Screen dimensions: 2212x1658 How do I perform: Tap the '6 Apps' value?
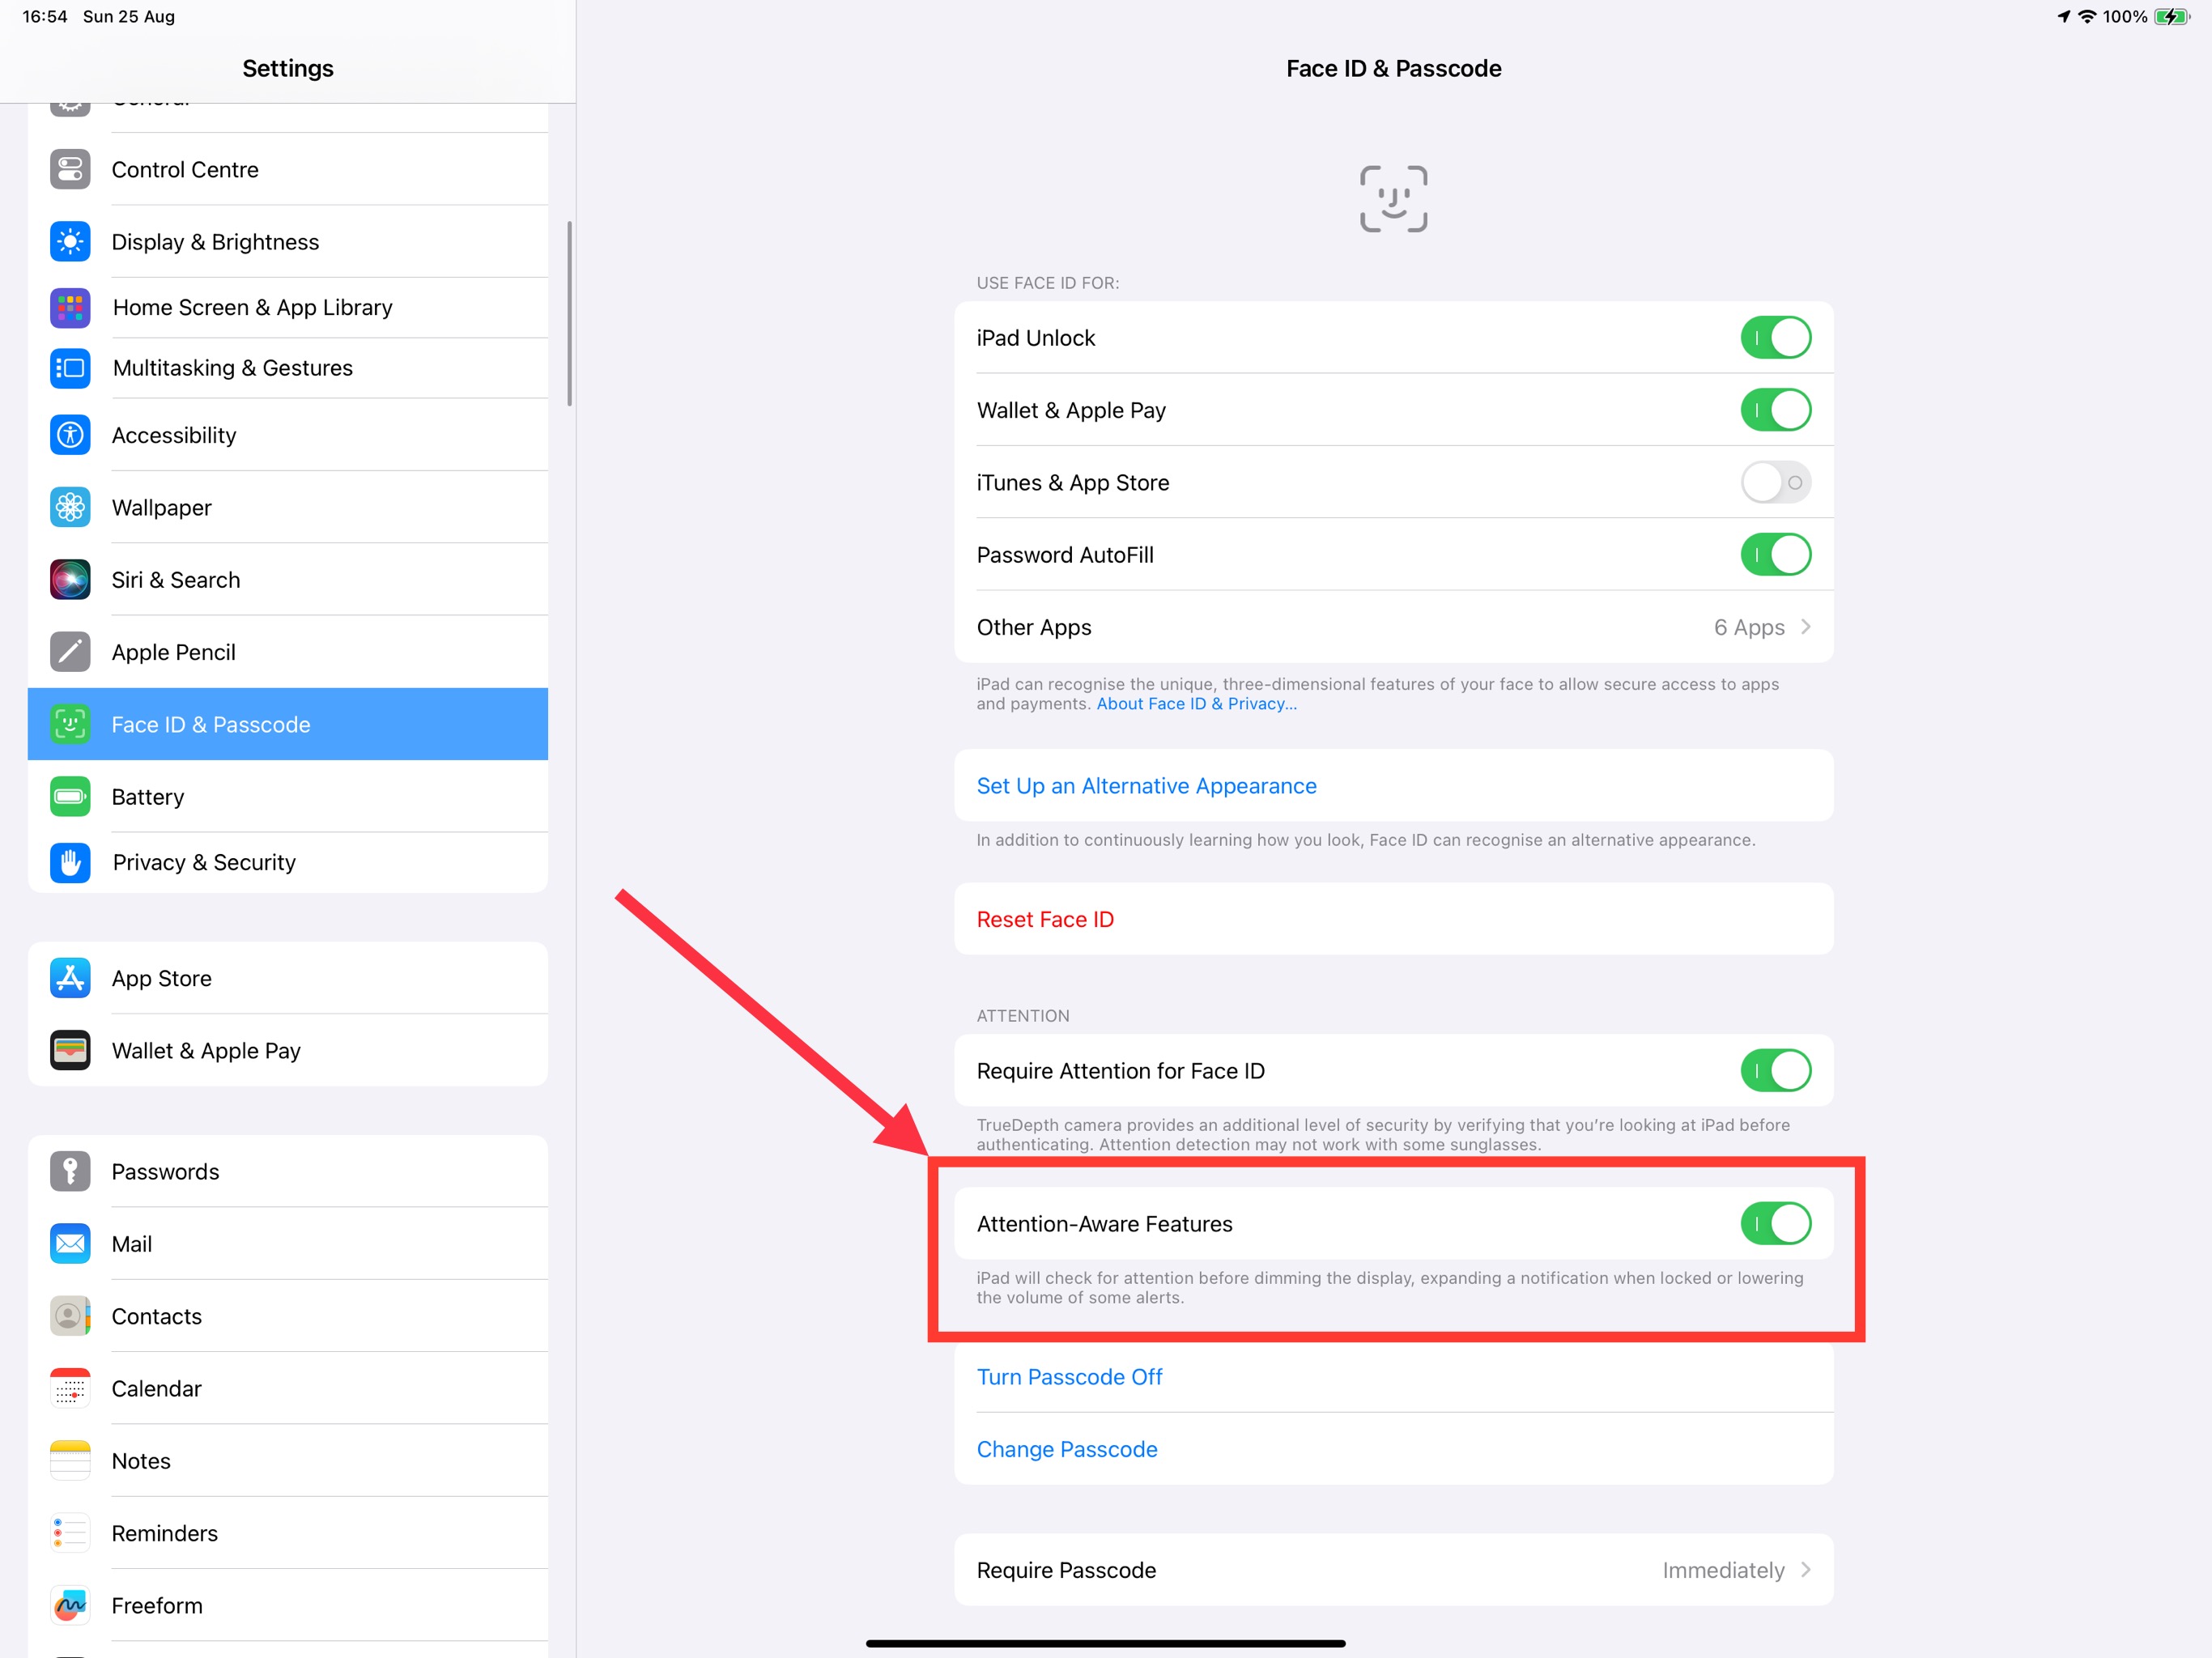pyautogui.click(x=1749, y=627)
